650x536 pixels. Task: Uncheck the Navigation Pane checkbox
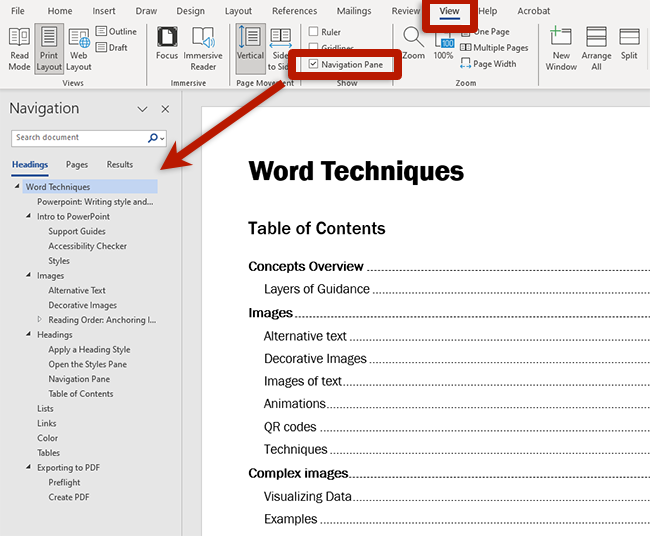tap(313, 64)
